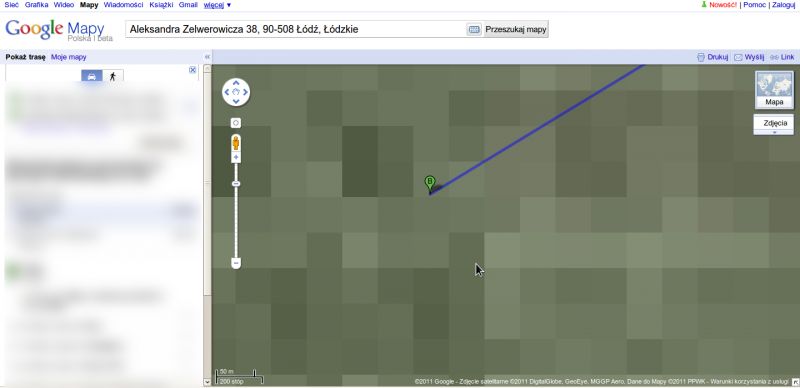Open the on-screen keyboard icon
Viewport: 800px width, 388px height.
474,30
